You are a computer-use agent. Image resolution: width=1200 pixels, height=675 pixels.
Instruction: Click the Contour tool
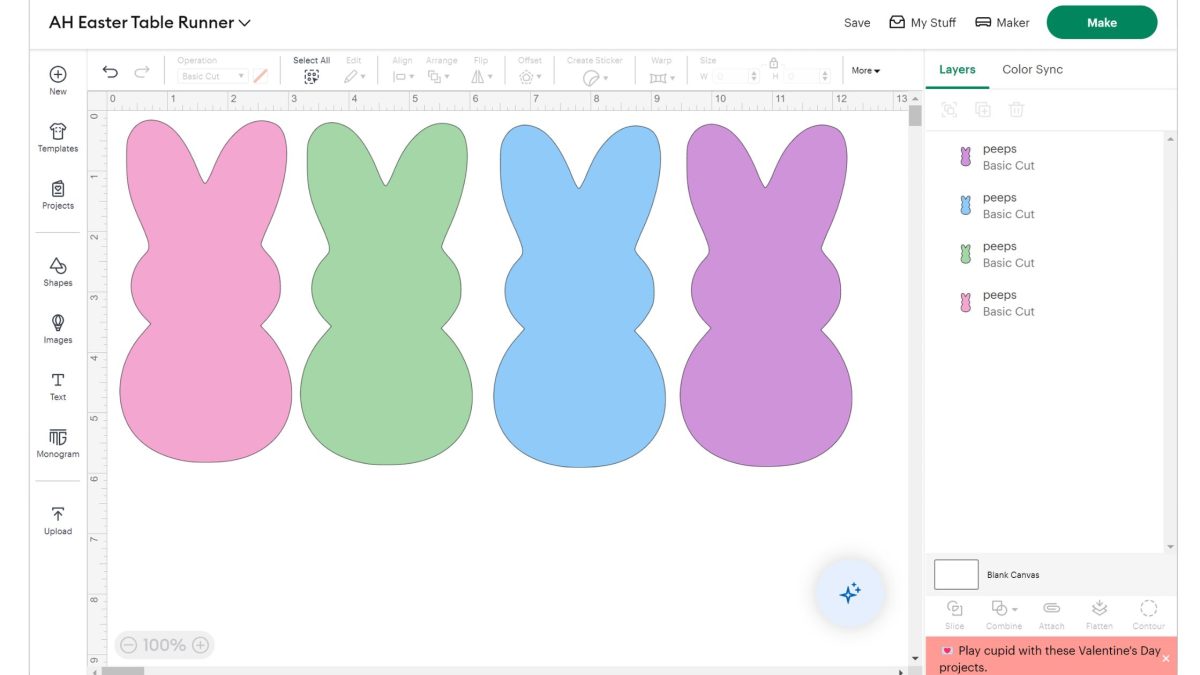pos(1148,614)
